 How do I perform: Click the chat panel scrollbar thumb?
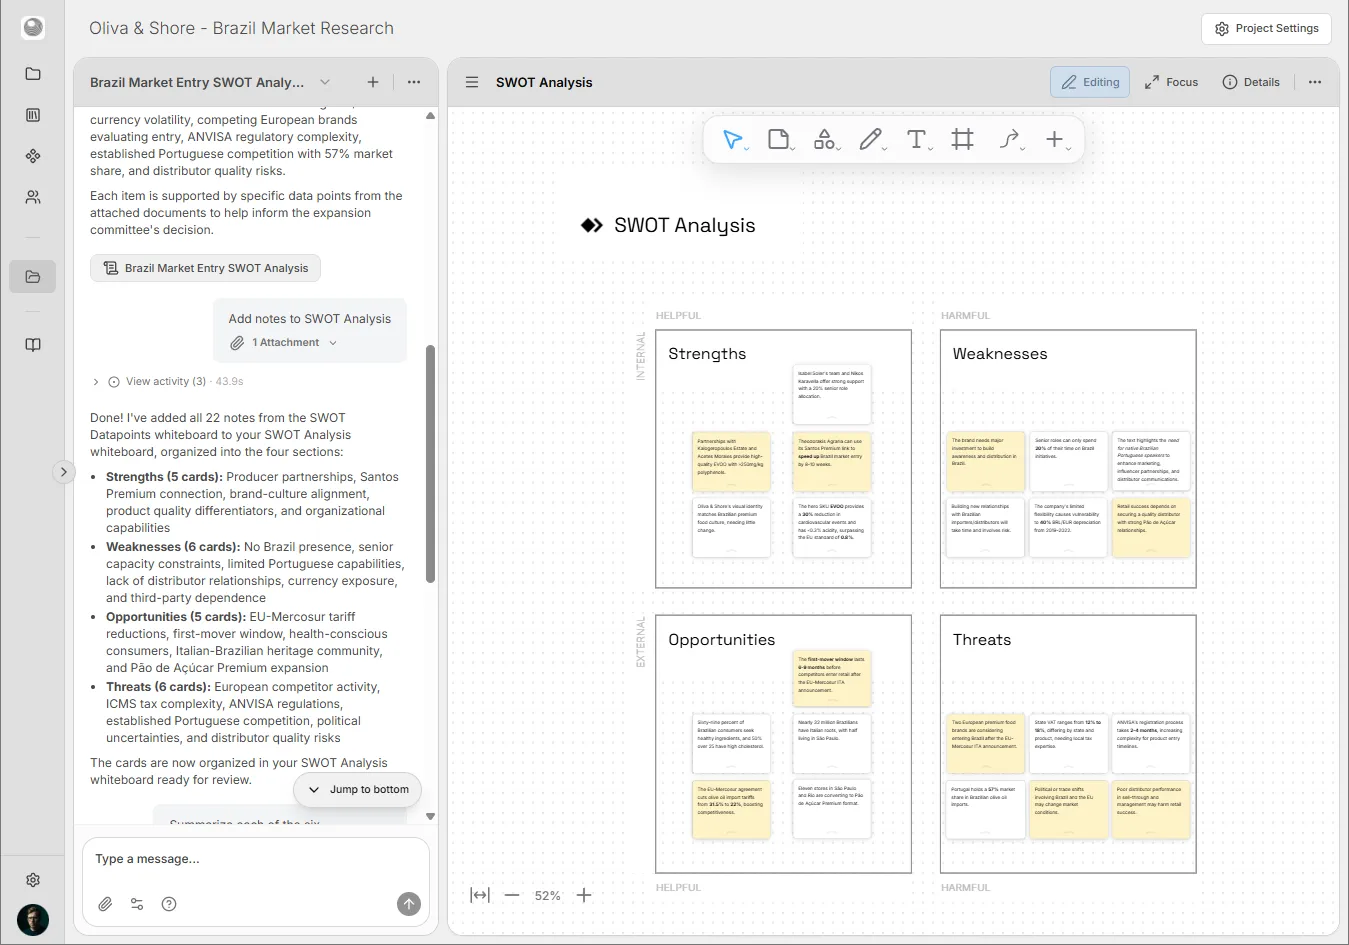pyautogui.click(x=431, y=463)
